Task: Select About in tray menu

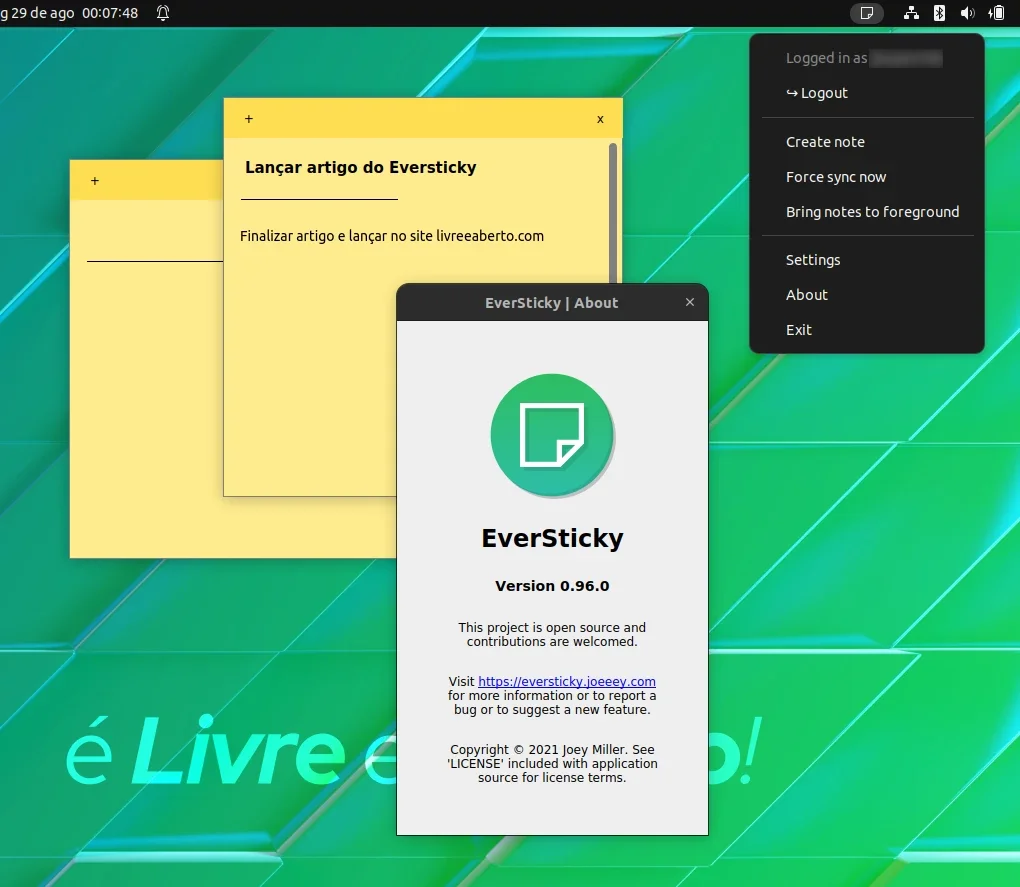Action: (807, 295)
